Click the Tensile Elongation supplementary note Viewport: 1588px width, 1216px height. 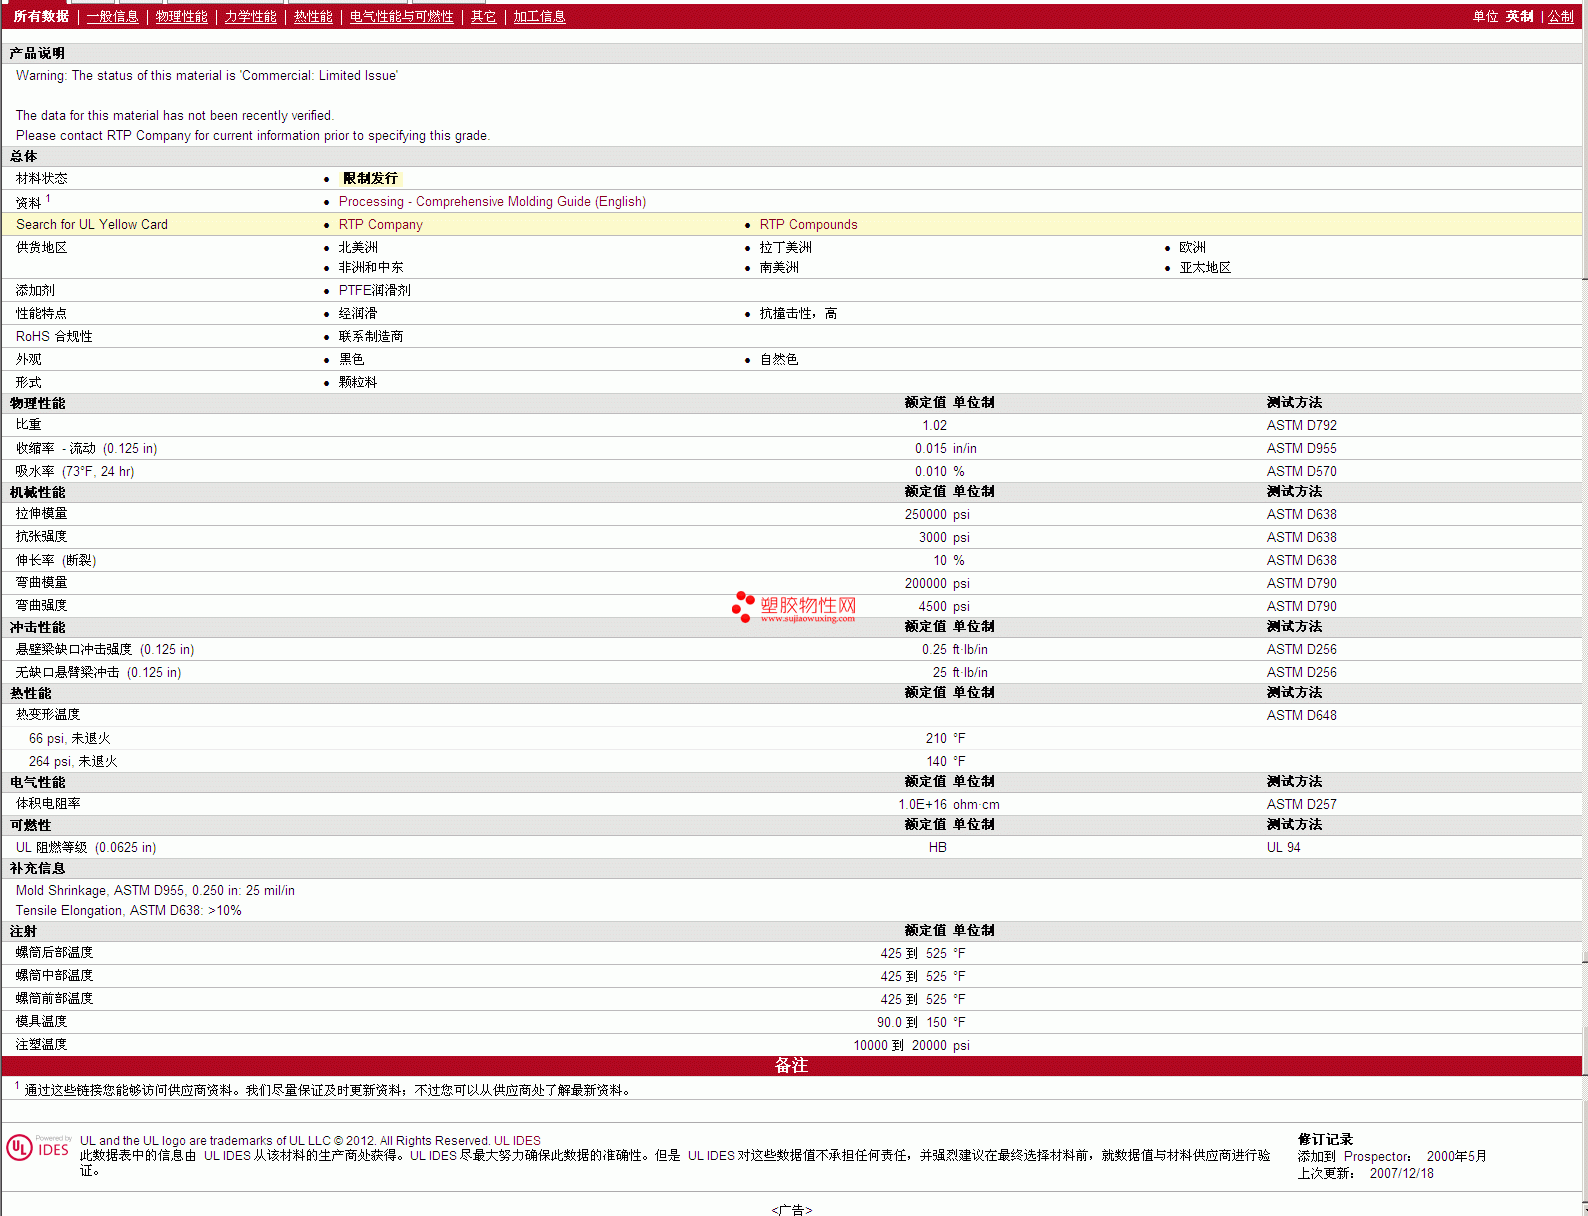tap(128, 911)
